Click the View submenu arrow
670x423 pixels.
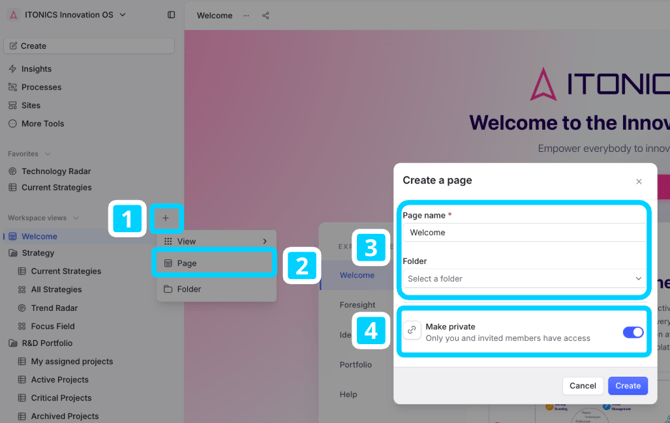point(265,241)
